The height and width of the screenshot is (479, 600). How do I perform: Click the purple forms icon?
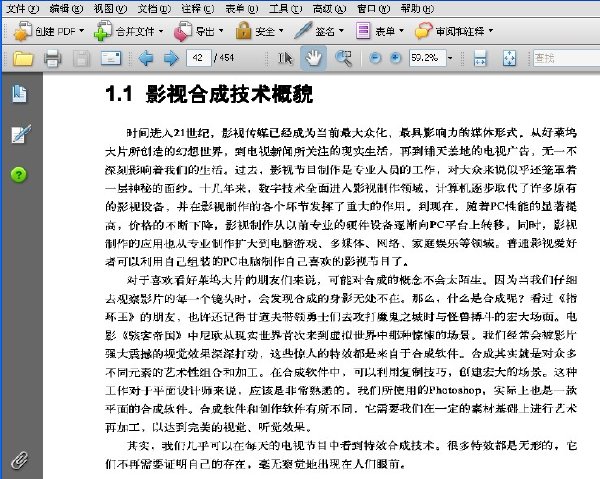click(x=363, y=31)
